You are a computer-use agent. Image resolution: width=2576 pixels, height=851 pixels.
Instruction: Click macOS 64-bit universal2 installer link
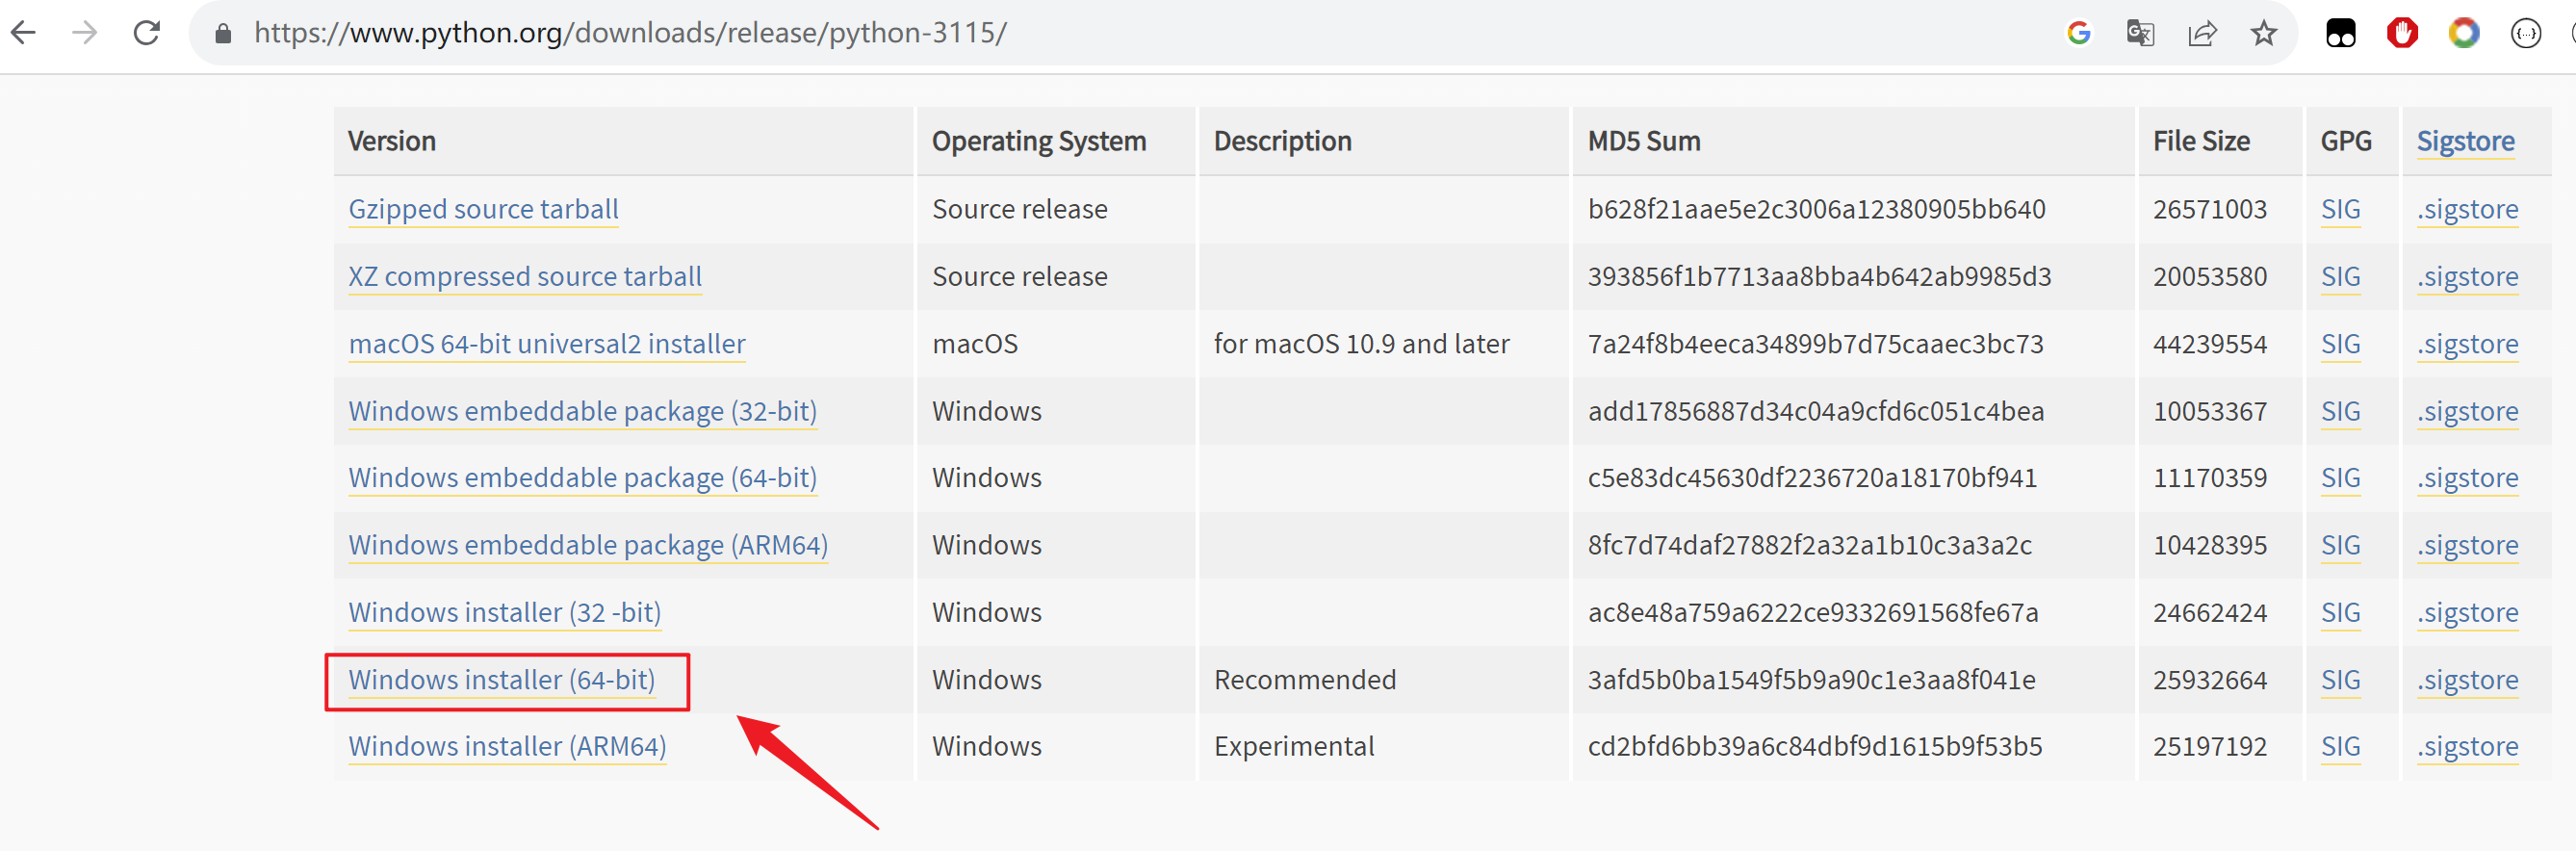(547, 344)
